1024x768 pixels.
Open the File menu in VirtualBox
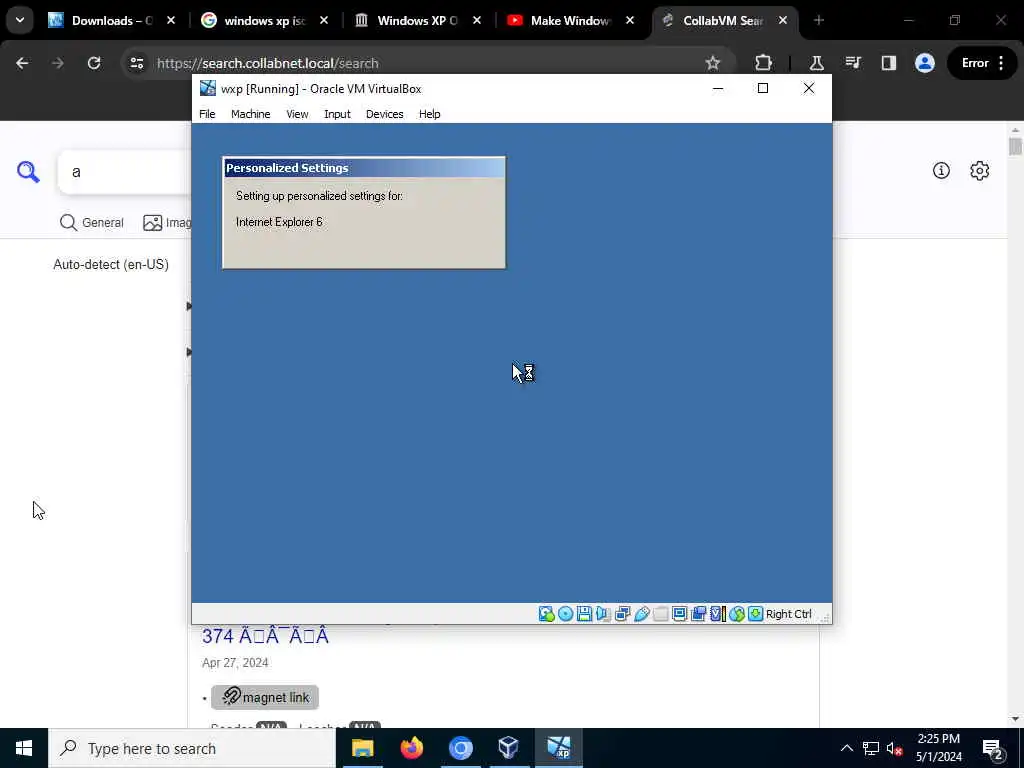(207, 114)
